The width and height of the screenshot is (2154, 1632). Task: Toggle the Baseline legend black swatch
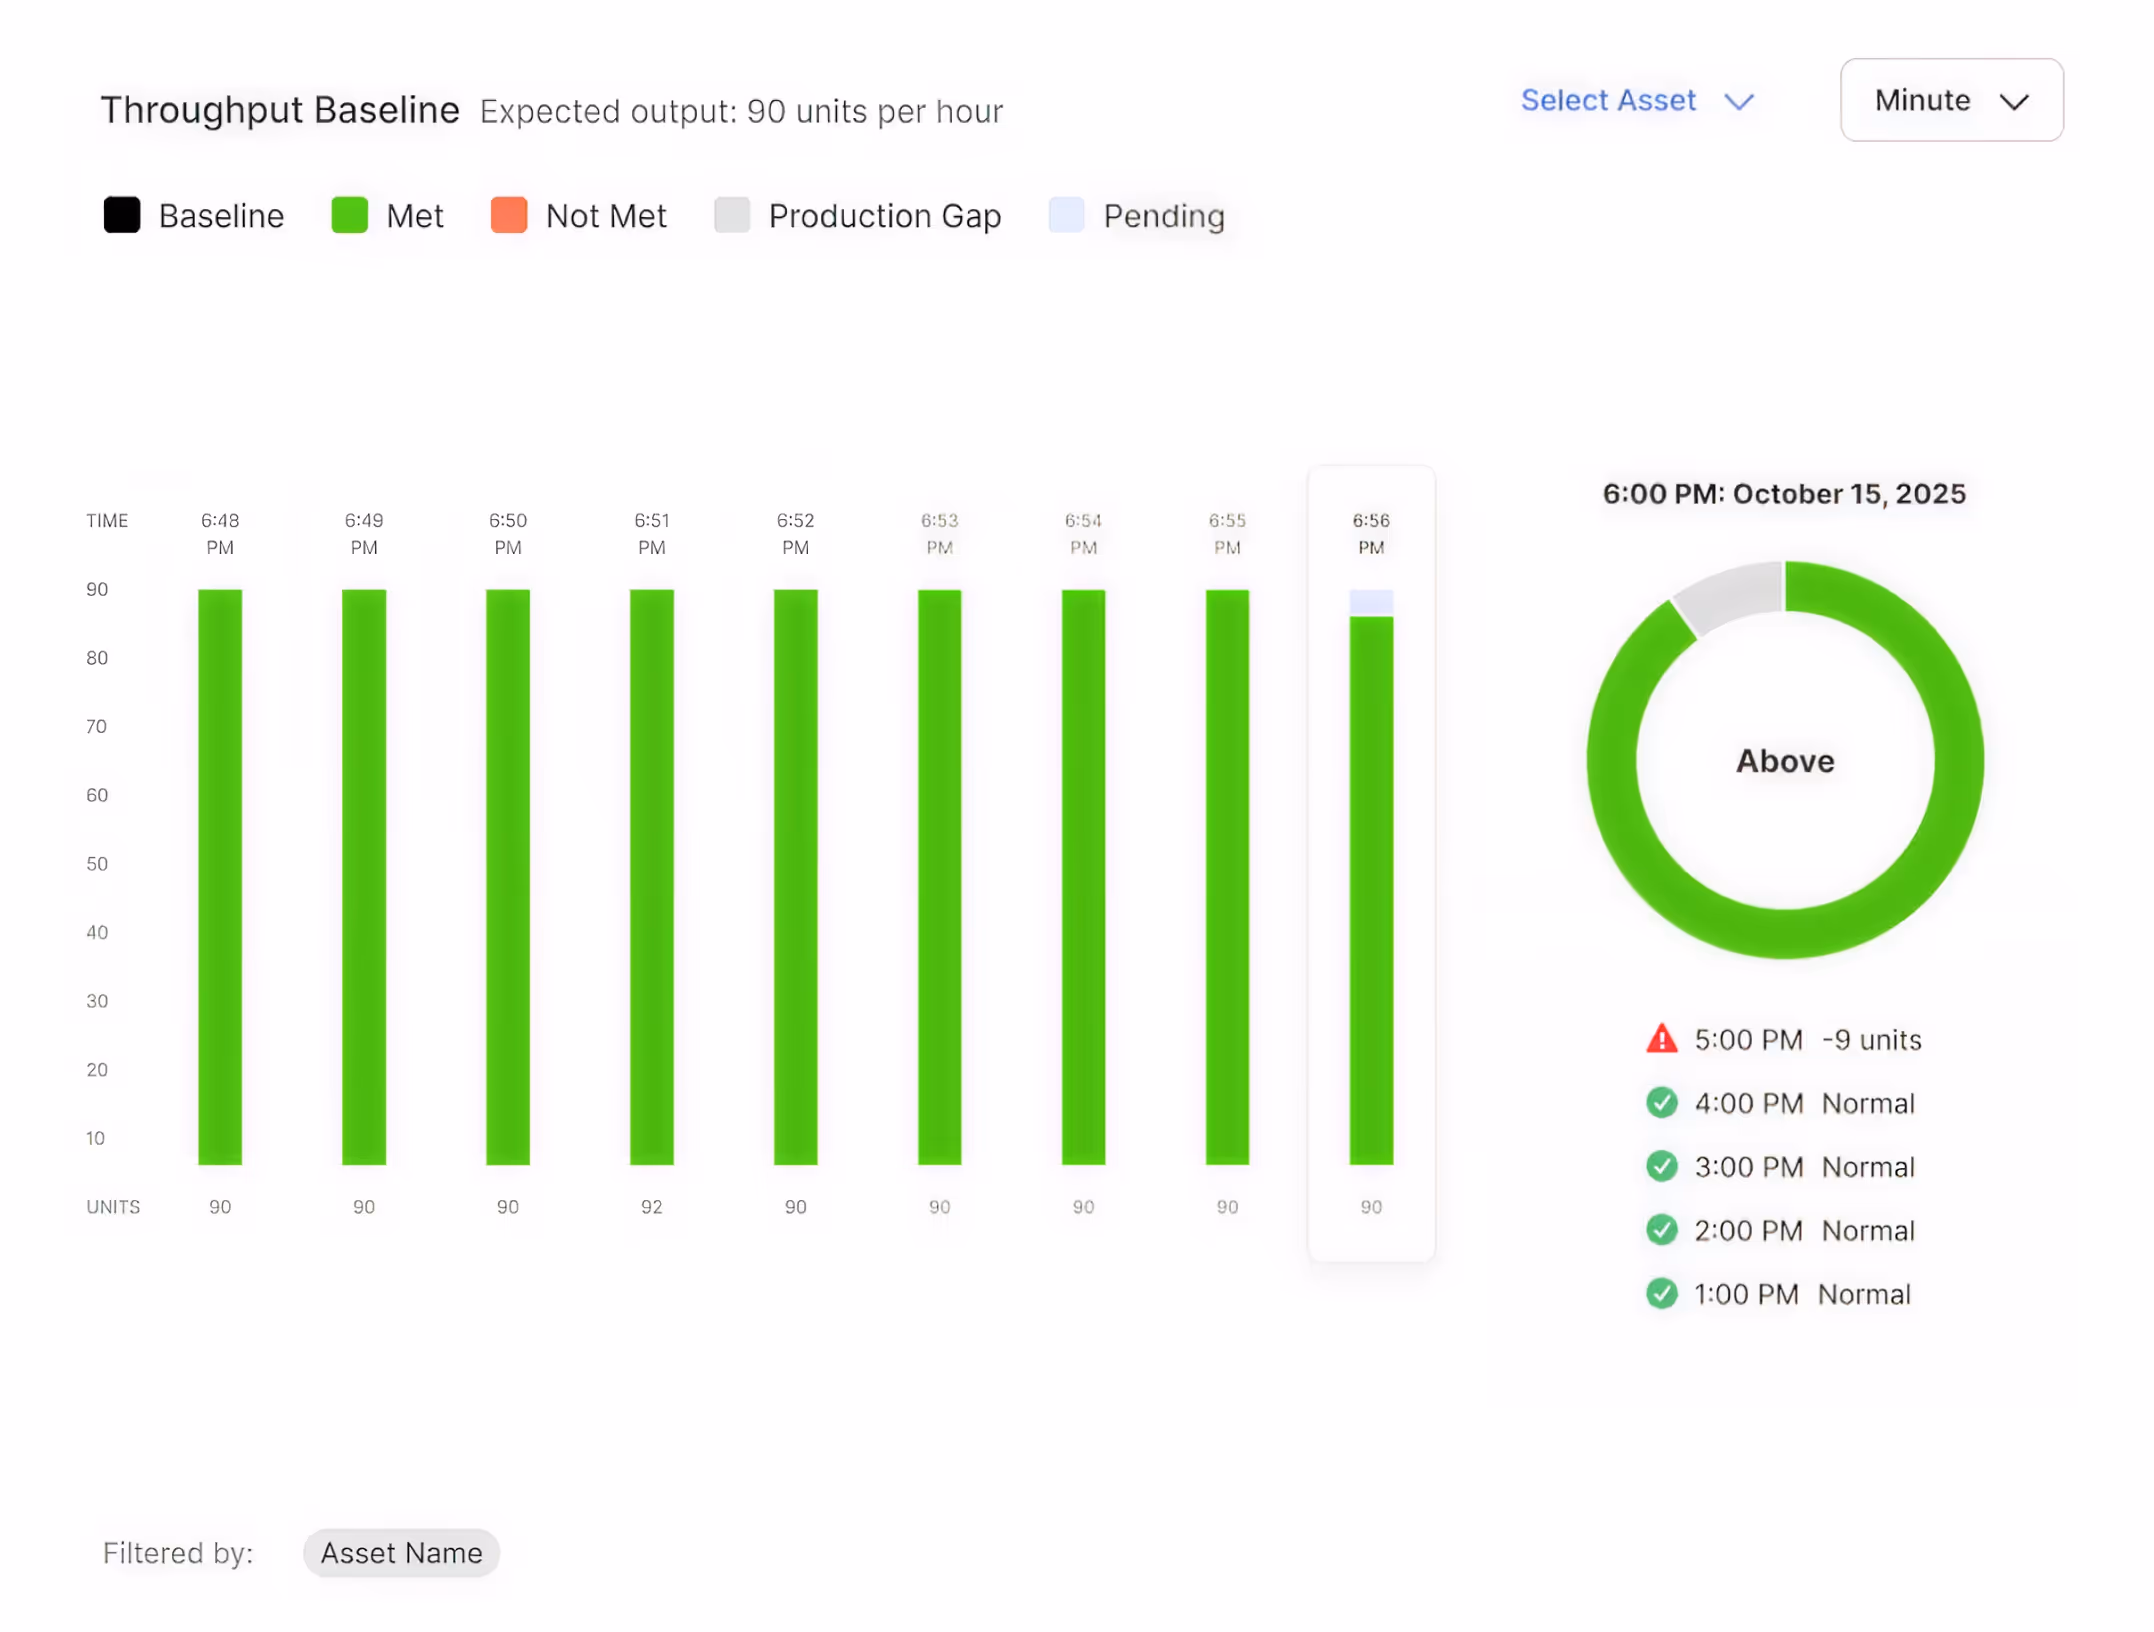click(x=122, y=215)
